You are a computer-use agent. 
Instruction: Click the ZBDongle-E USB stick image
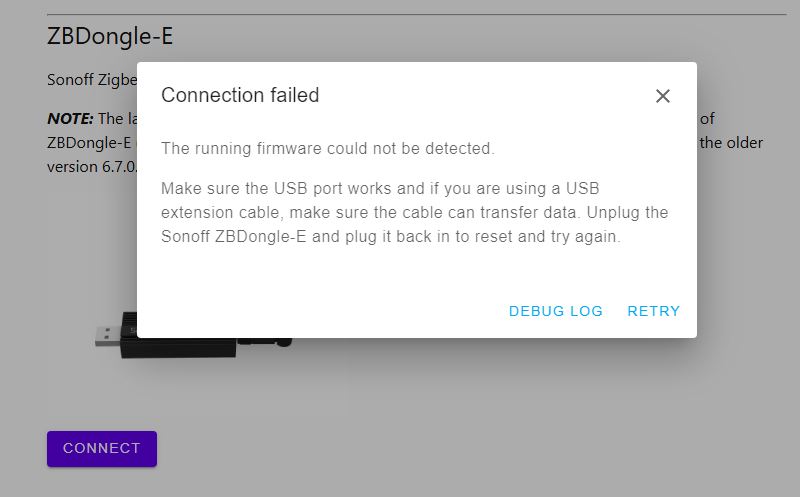point(194,335)
